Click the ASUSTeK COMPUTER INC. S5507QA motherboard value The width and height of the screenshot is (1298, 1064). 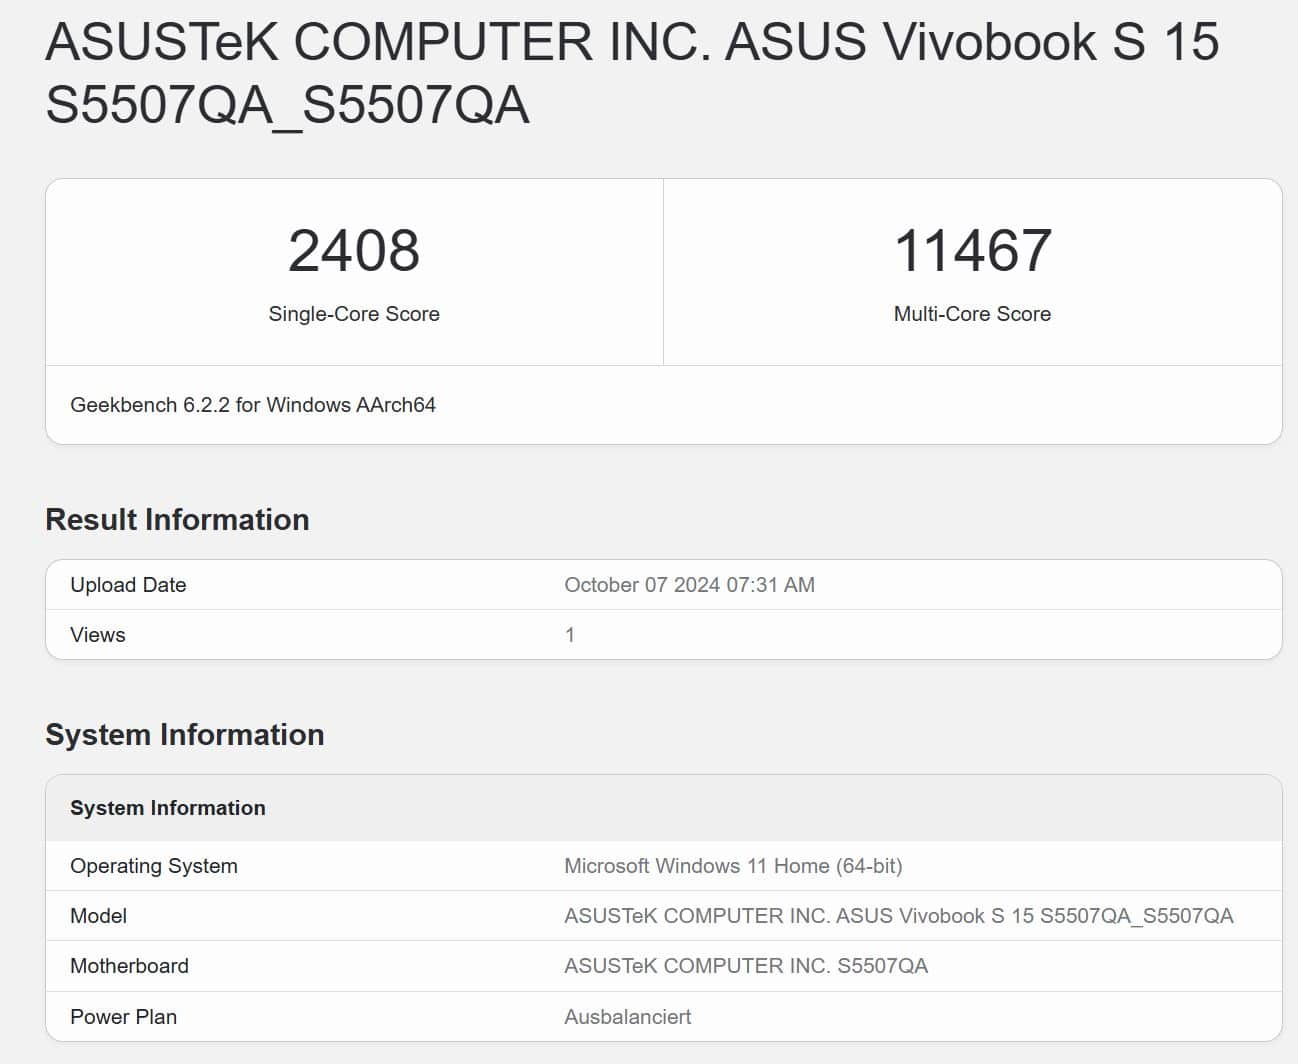point(746,966)
